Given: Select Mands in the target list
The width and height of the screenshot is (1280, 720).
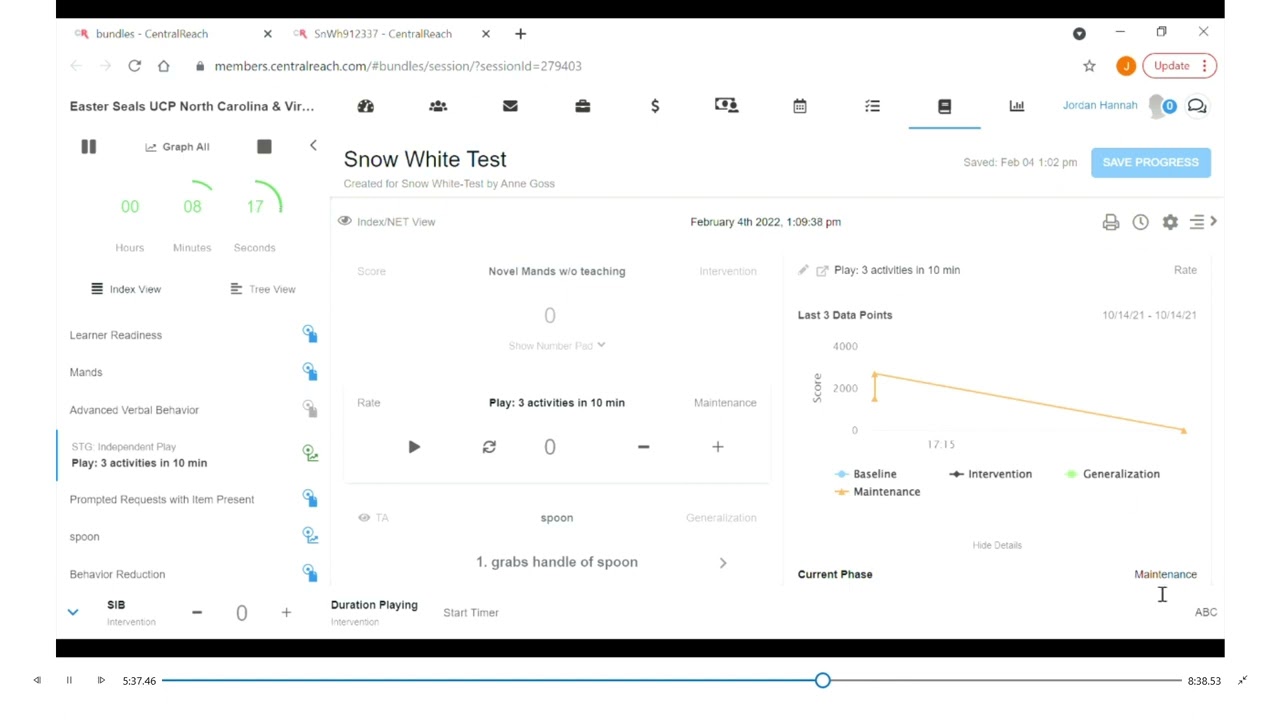Looking at the screenshot, I should click(86, 372).
